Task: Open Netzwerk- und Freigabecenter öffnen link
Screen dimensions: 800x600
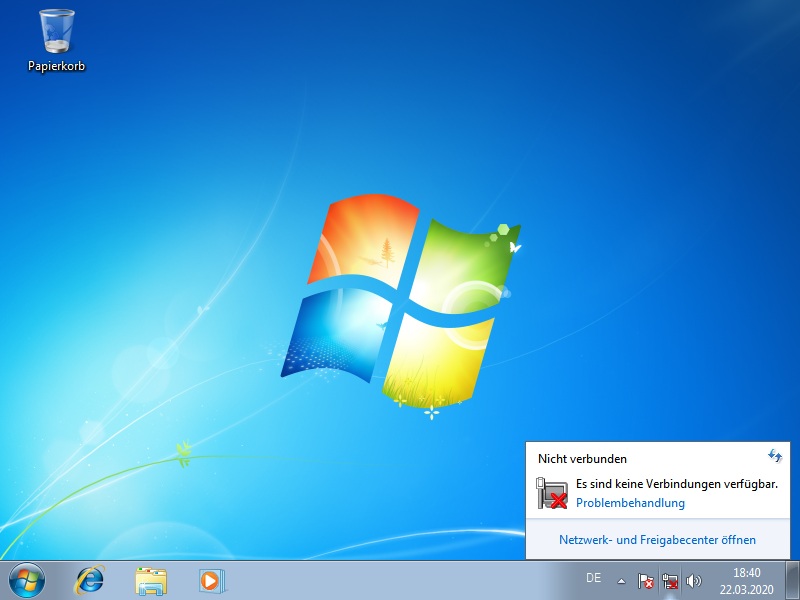Action: [x=657, y=540]
